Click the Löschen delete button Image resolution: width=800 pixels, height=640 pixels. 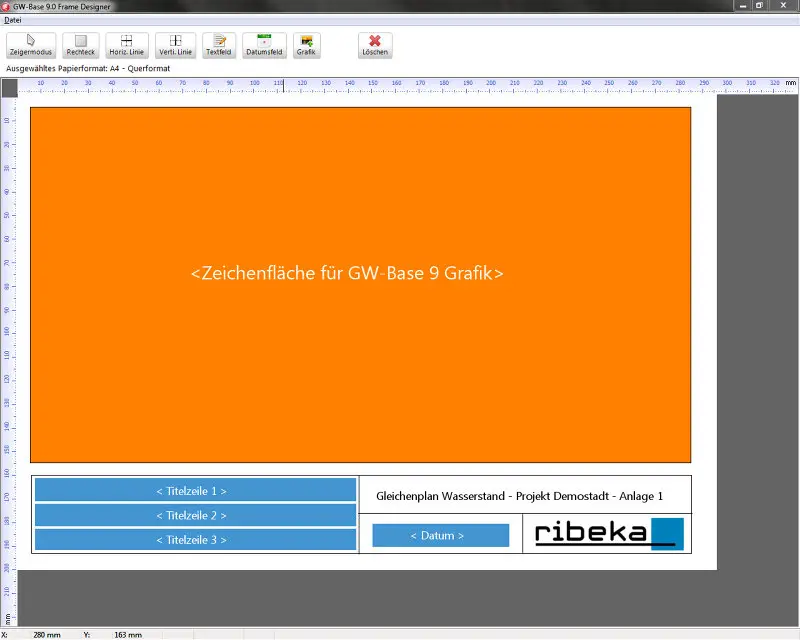click(375, 45)
